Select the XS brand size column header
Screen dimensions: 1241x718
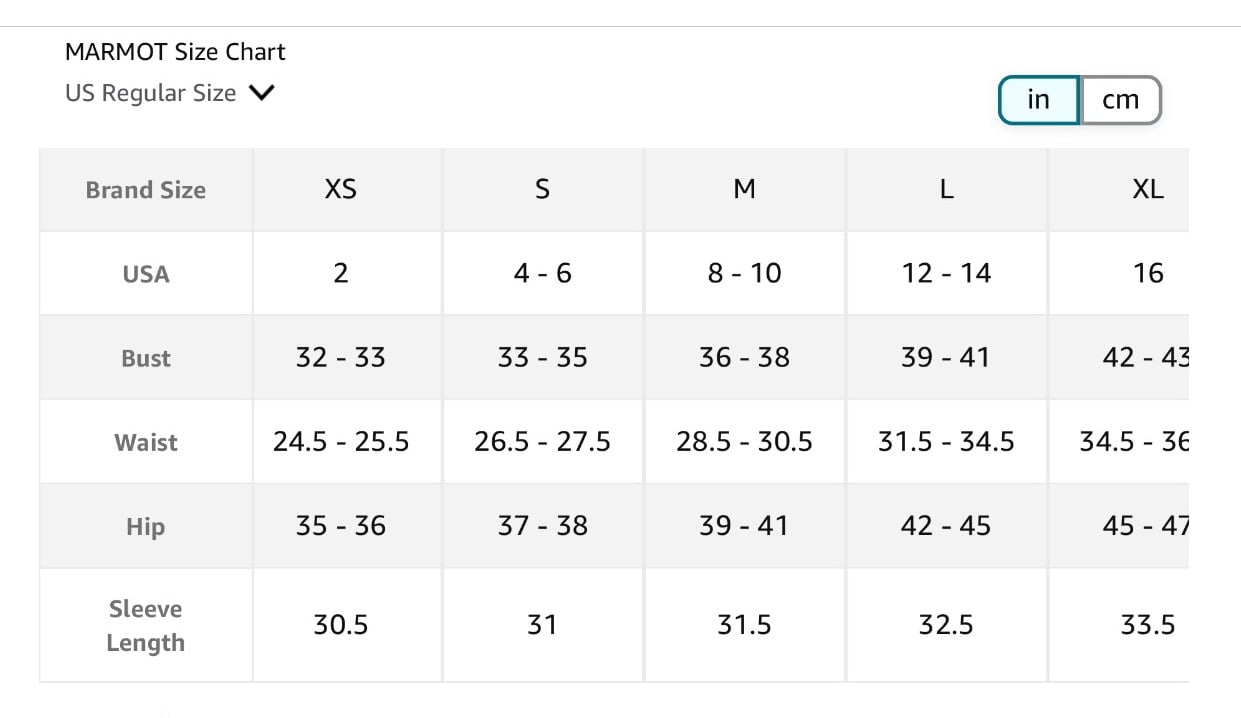click(x=341, y=189)
